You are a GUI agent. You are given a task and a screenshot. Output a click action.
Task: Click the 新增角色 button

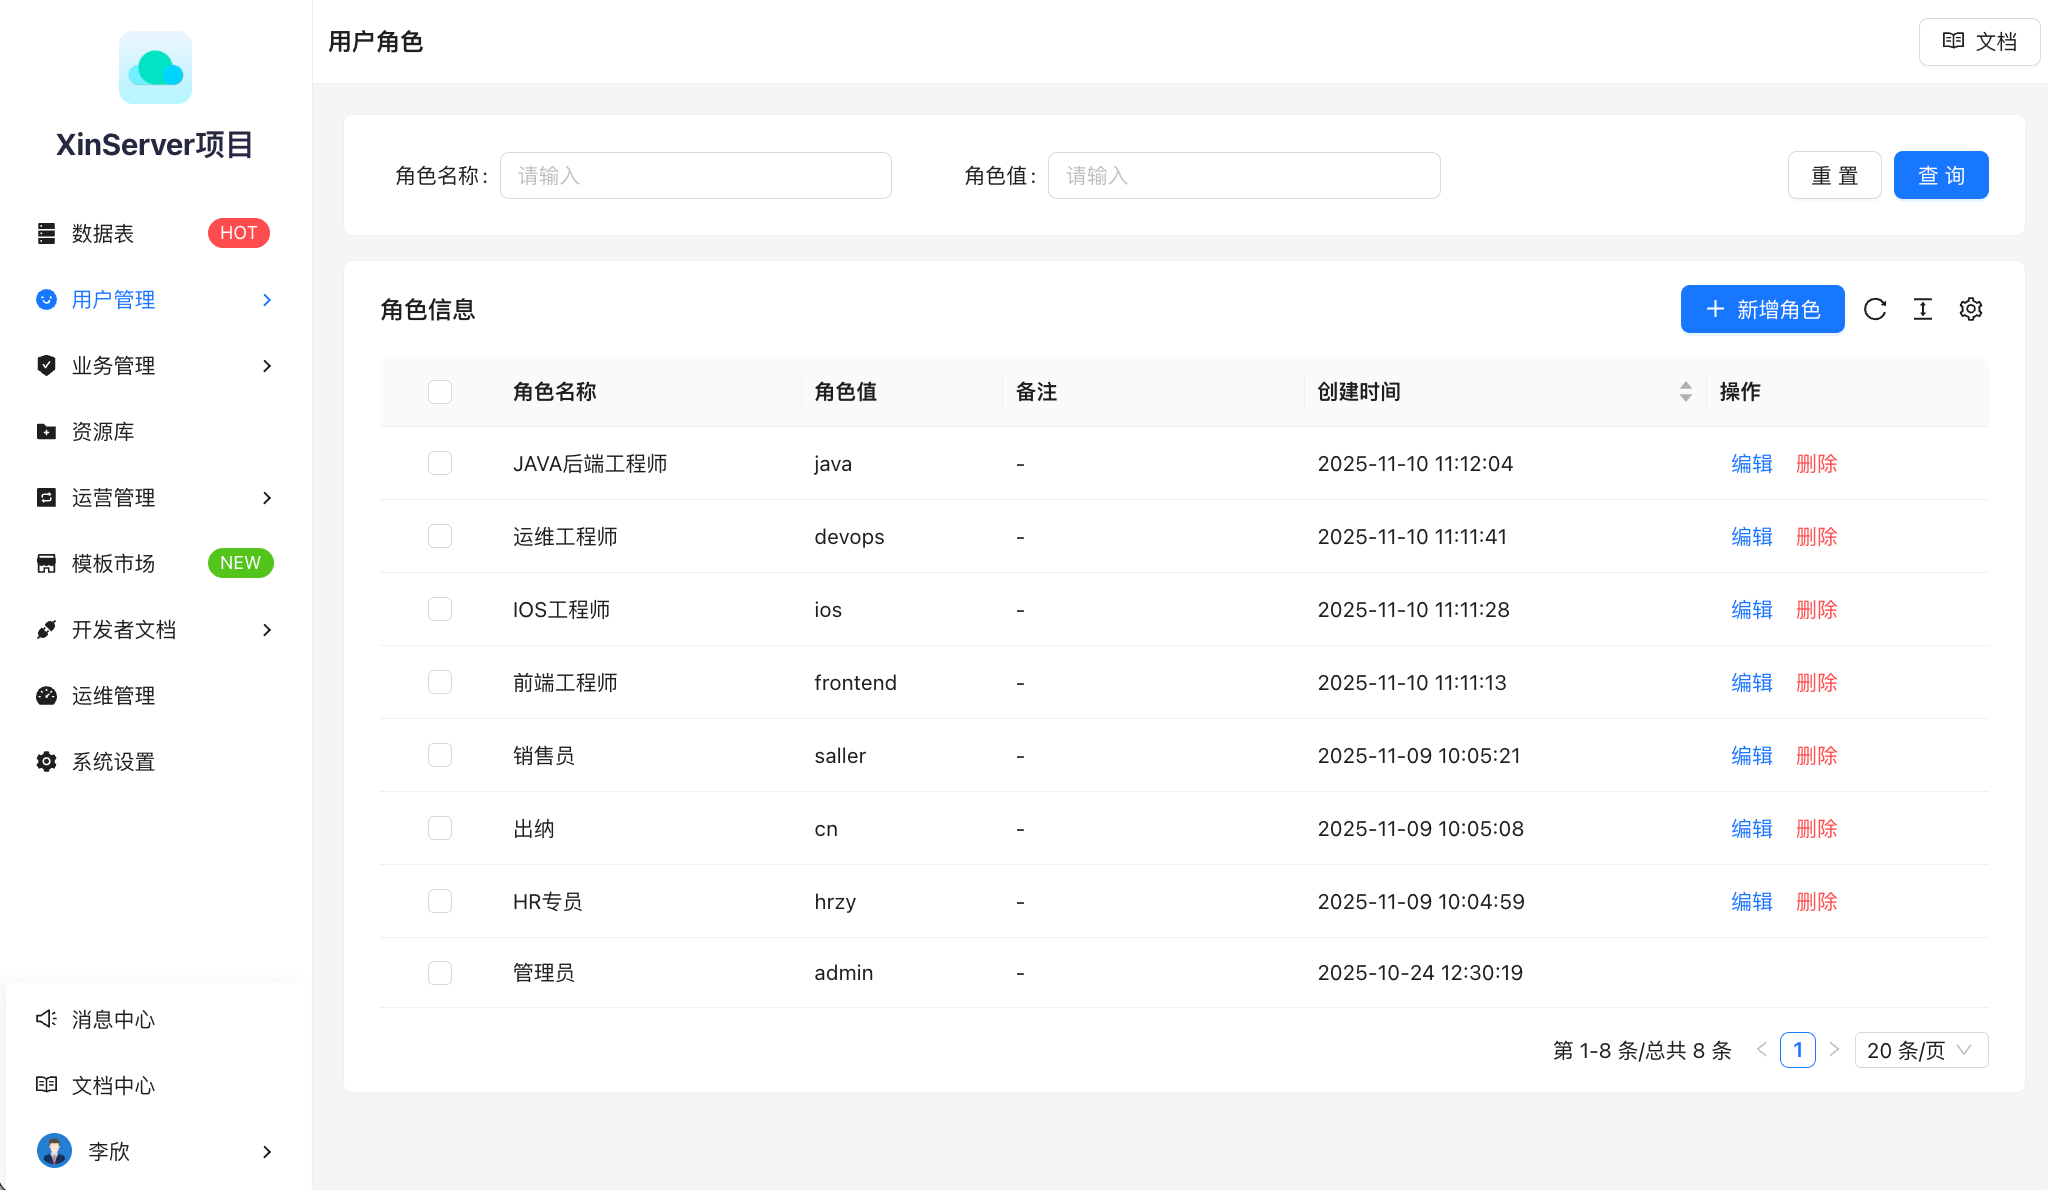tap(1762, 309)
